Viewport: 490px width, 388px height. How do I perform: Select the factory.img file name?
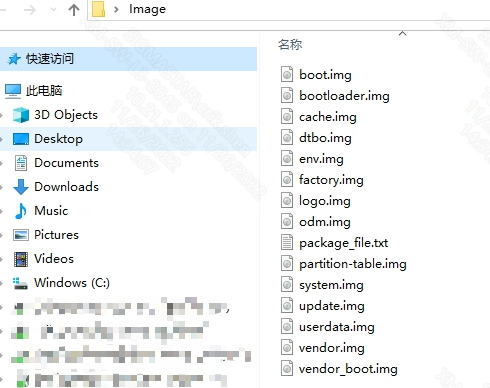[x=331, y=180]
